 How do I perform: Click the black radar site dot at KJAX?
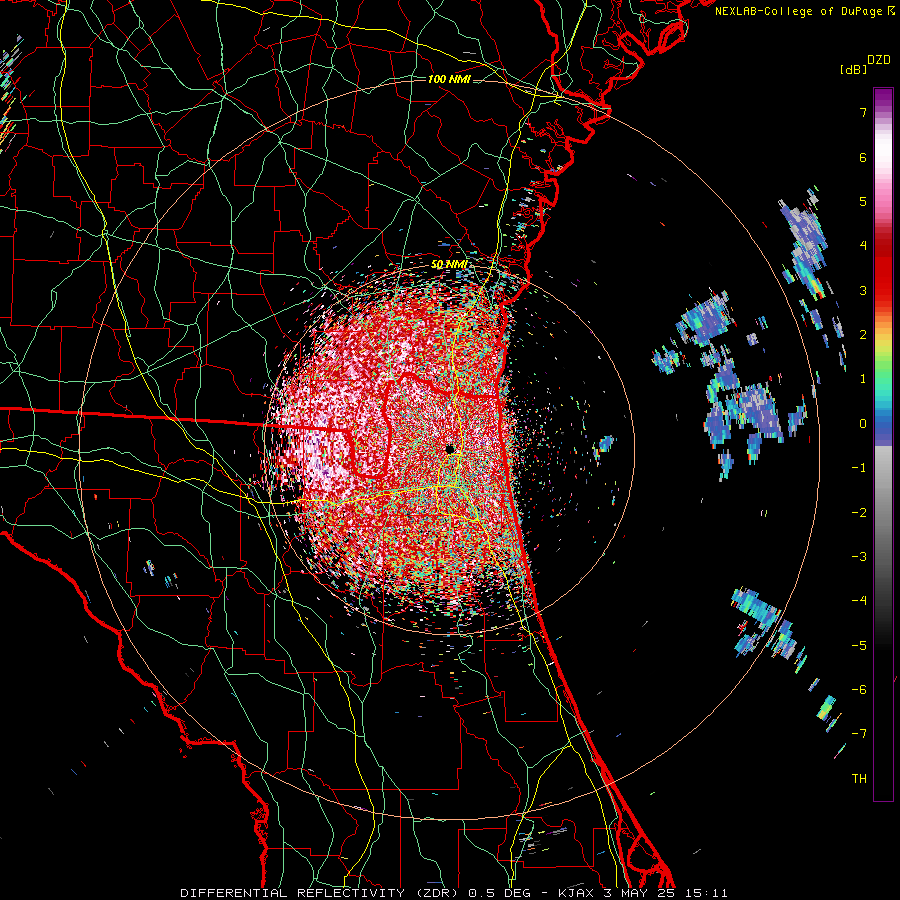450,449
